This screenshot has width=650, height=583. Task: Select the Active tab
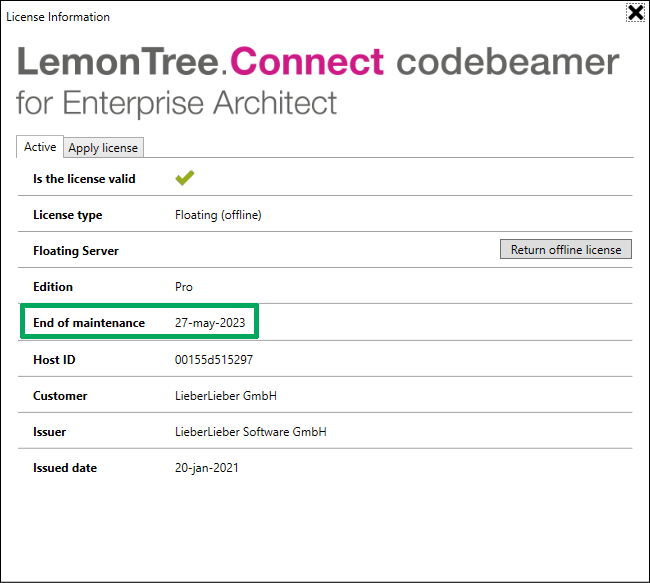40,147
